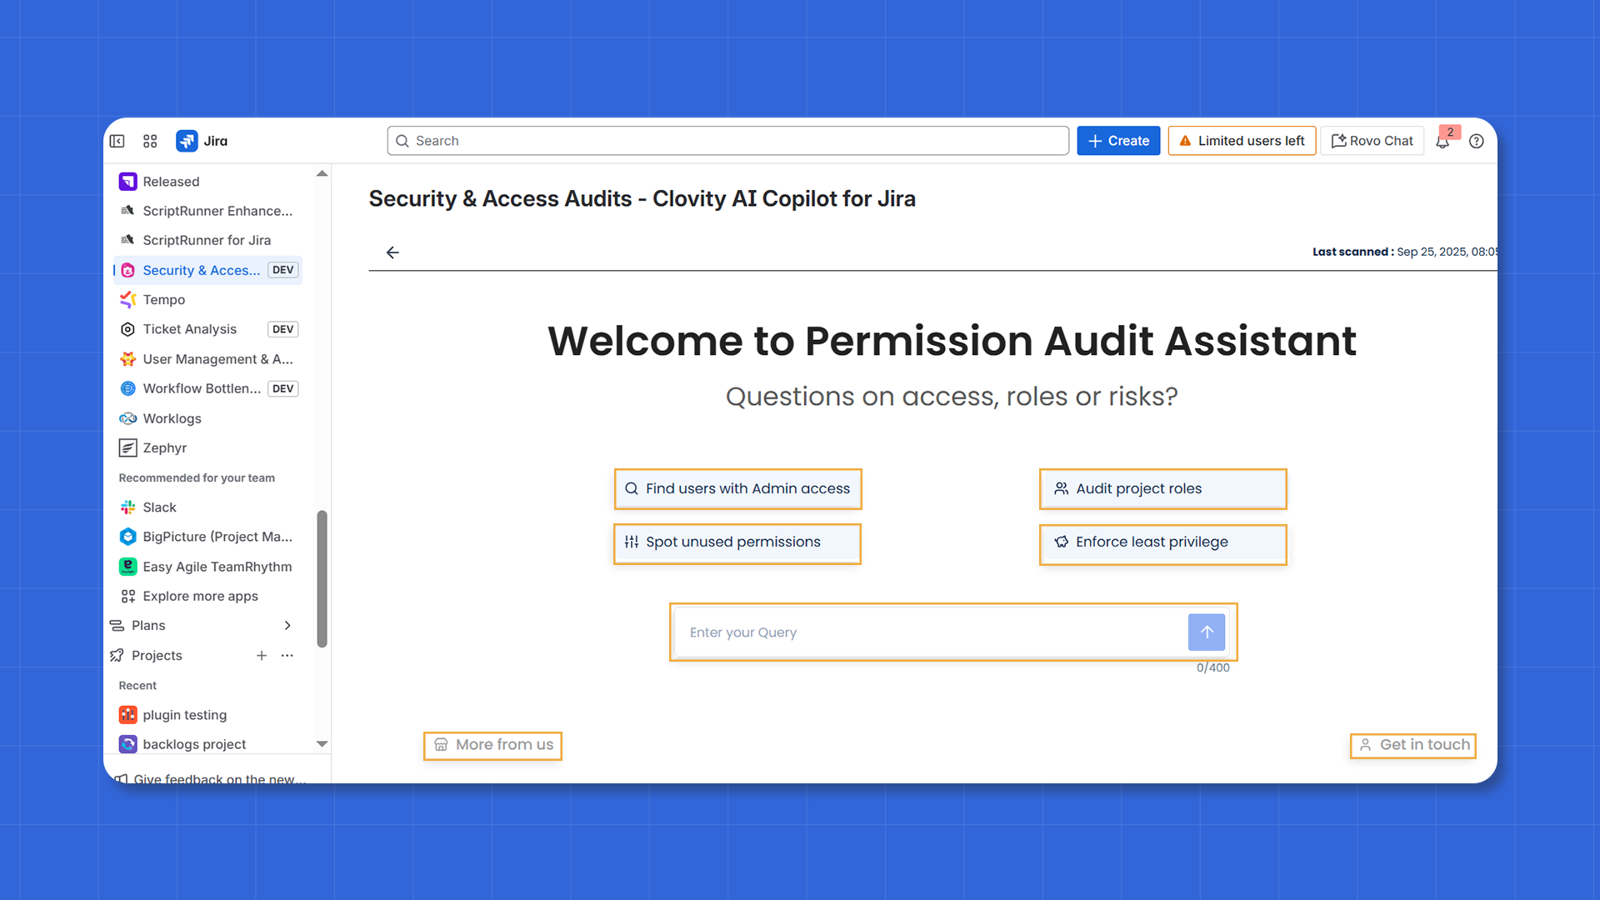Image resolution: width=1600 pixels, height=900 pixels.
Task: Open the app switcher grid icon
Action: [x=149, y=141]
